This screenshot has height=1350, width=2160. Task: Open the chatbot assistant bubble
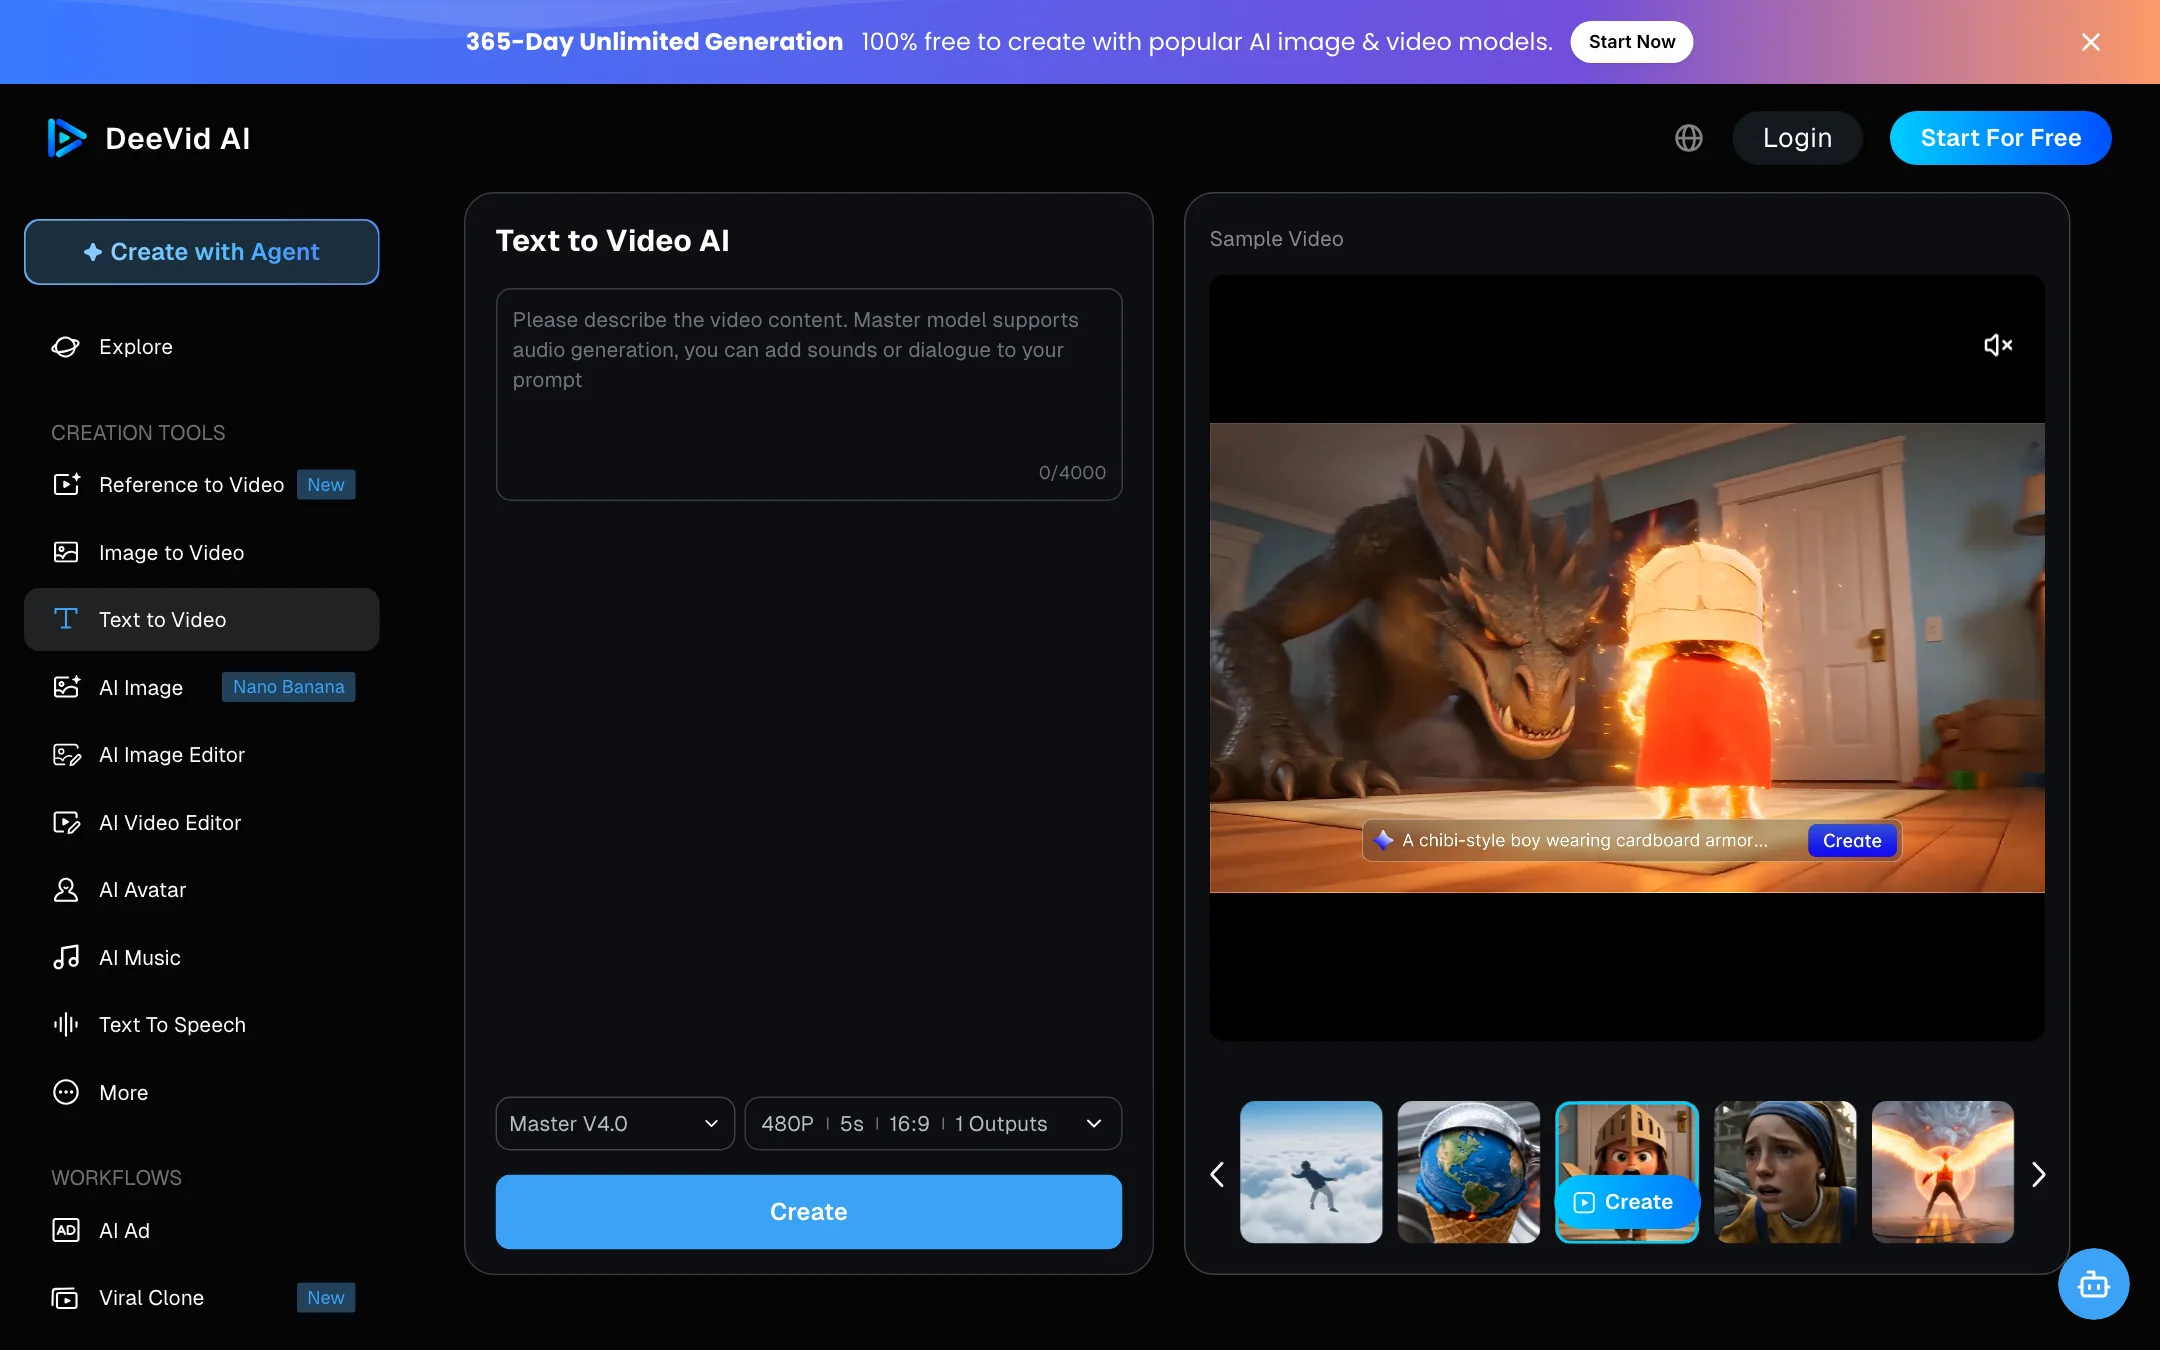[2093, 1284]
